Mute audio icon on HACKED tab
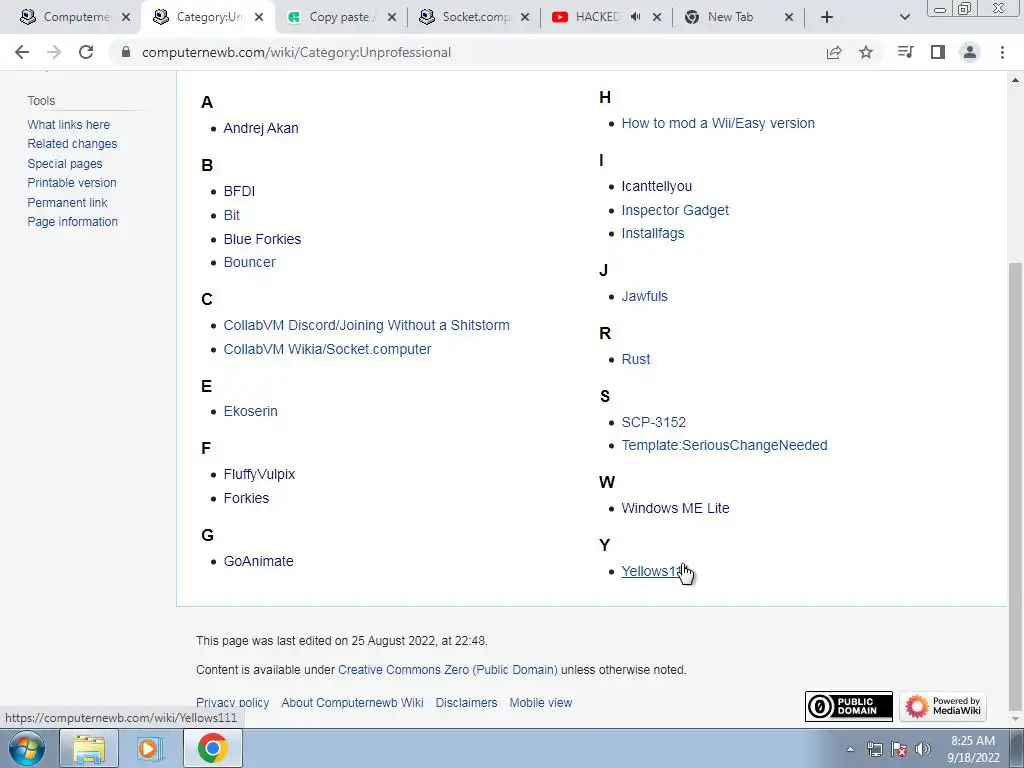Screen dimensions: 1024x768 pyautogui.click(x=635, y=17)
